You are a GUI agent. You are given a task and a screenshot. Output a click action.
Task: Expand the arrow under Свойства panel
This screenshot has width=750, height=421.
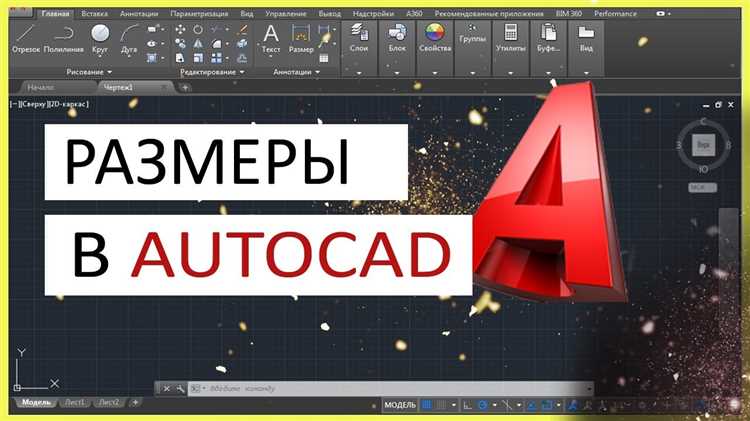pos(435,73)
